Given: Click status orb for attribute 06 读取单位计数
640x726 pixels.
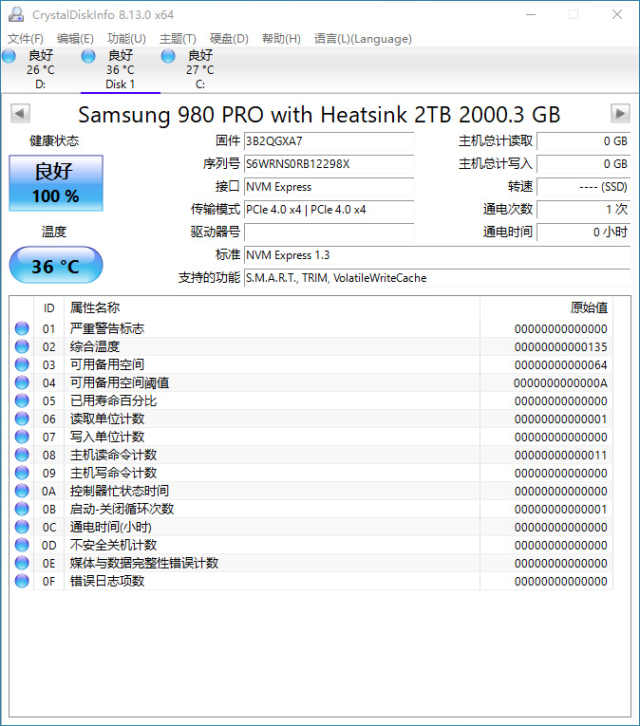Looking at the screenshot, I should tap(22, 419).
